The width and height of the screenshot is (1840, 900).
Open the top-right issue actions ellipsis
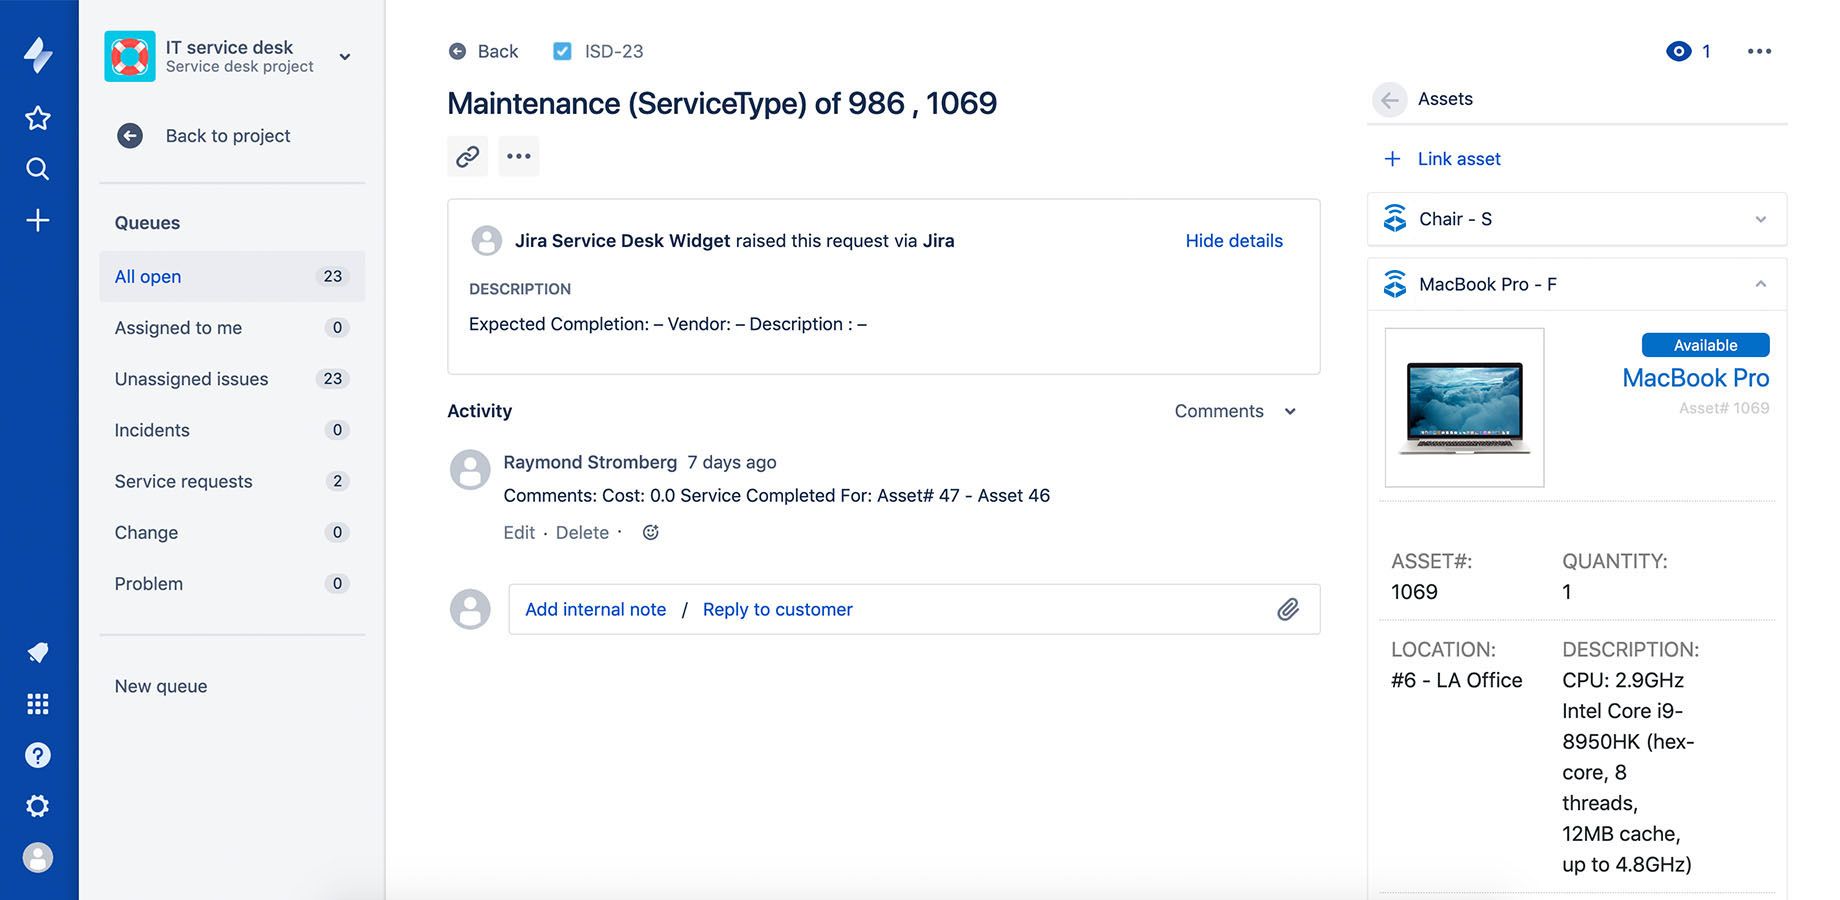click(1759, 51)
